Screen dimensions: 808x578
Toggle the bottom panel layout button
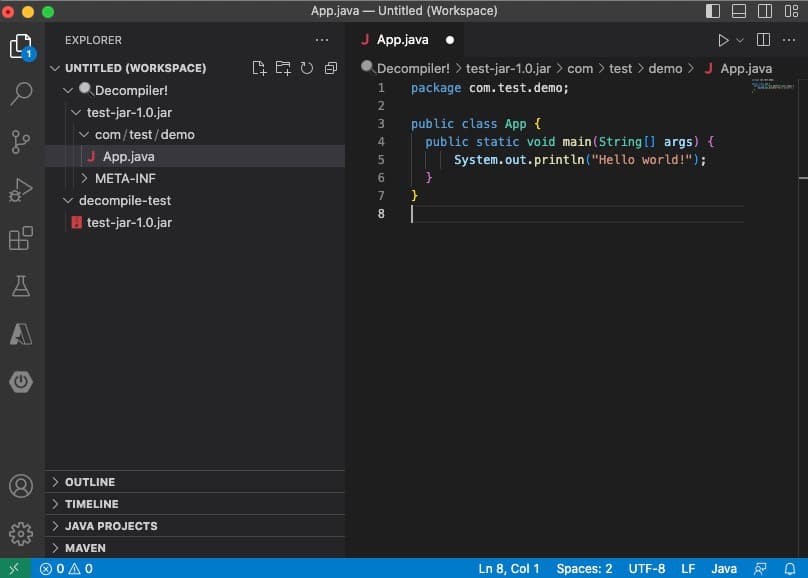[739, 11]
